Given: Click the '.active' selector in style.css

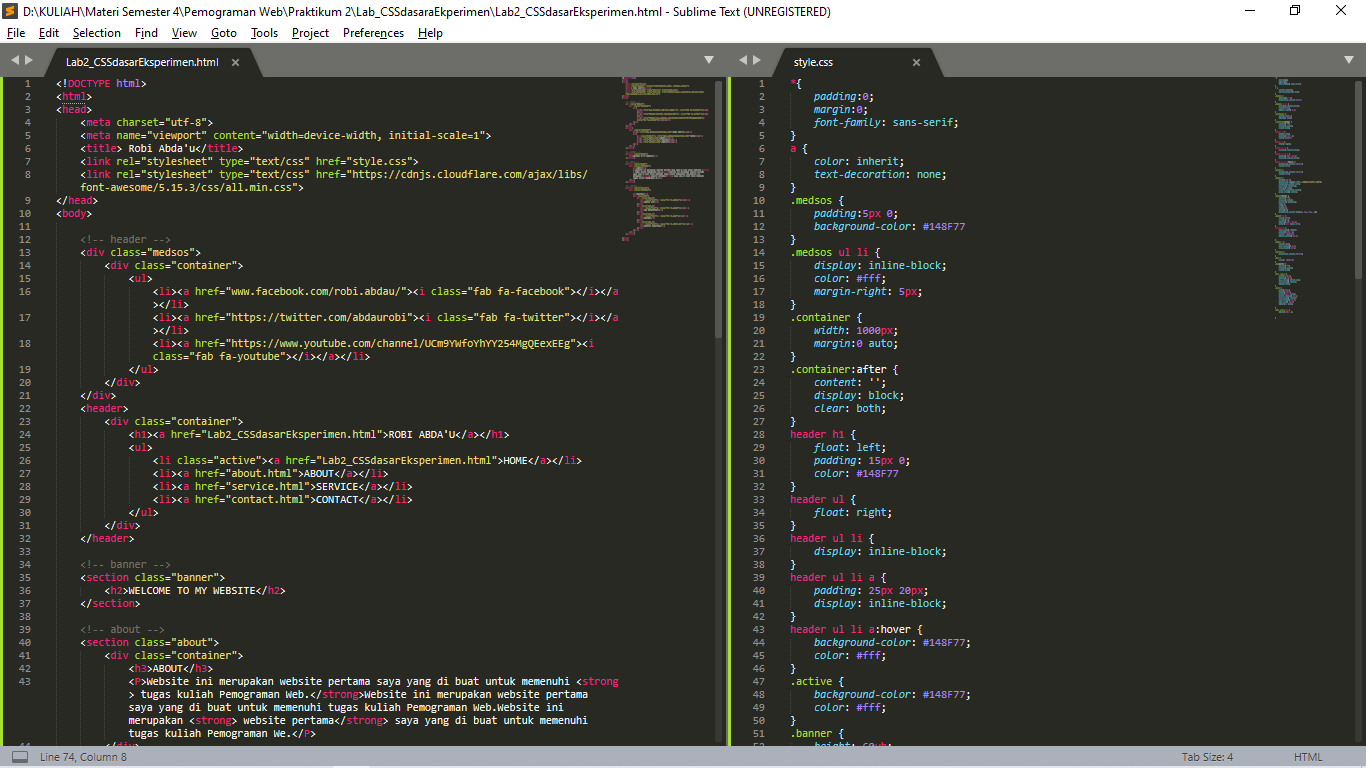Looking at the screenshot, I should coord(811,681).
